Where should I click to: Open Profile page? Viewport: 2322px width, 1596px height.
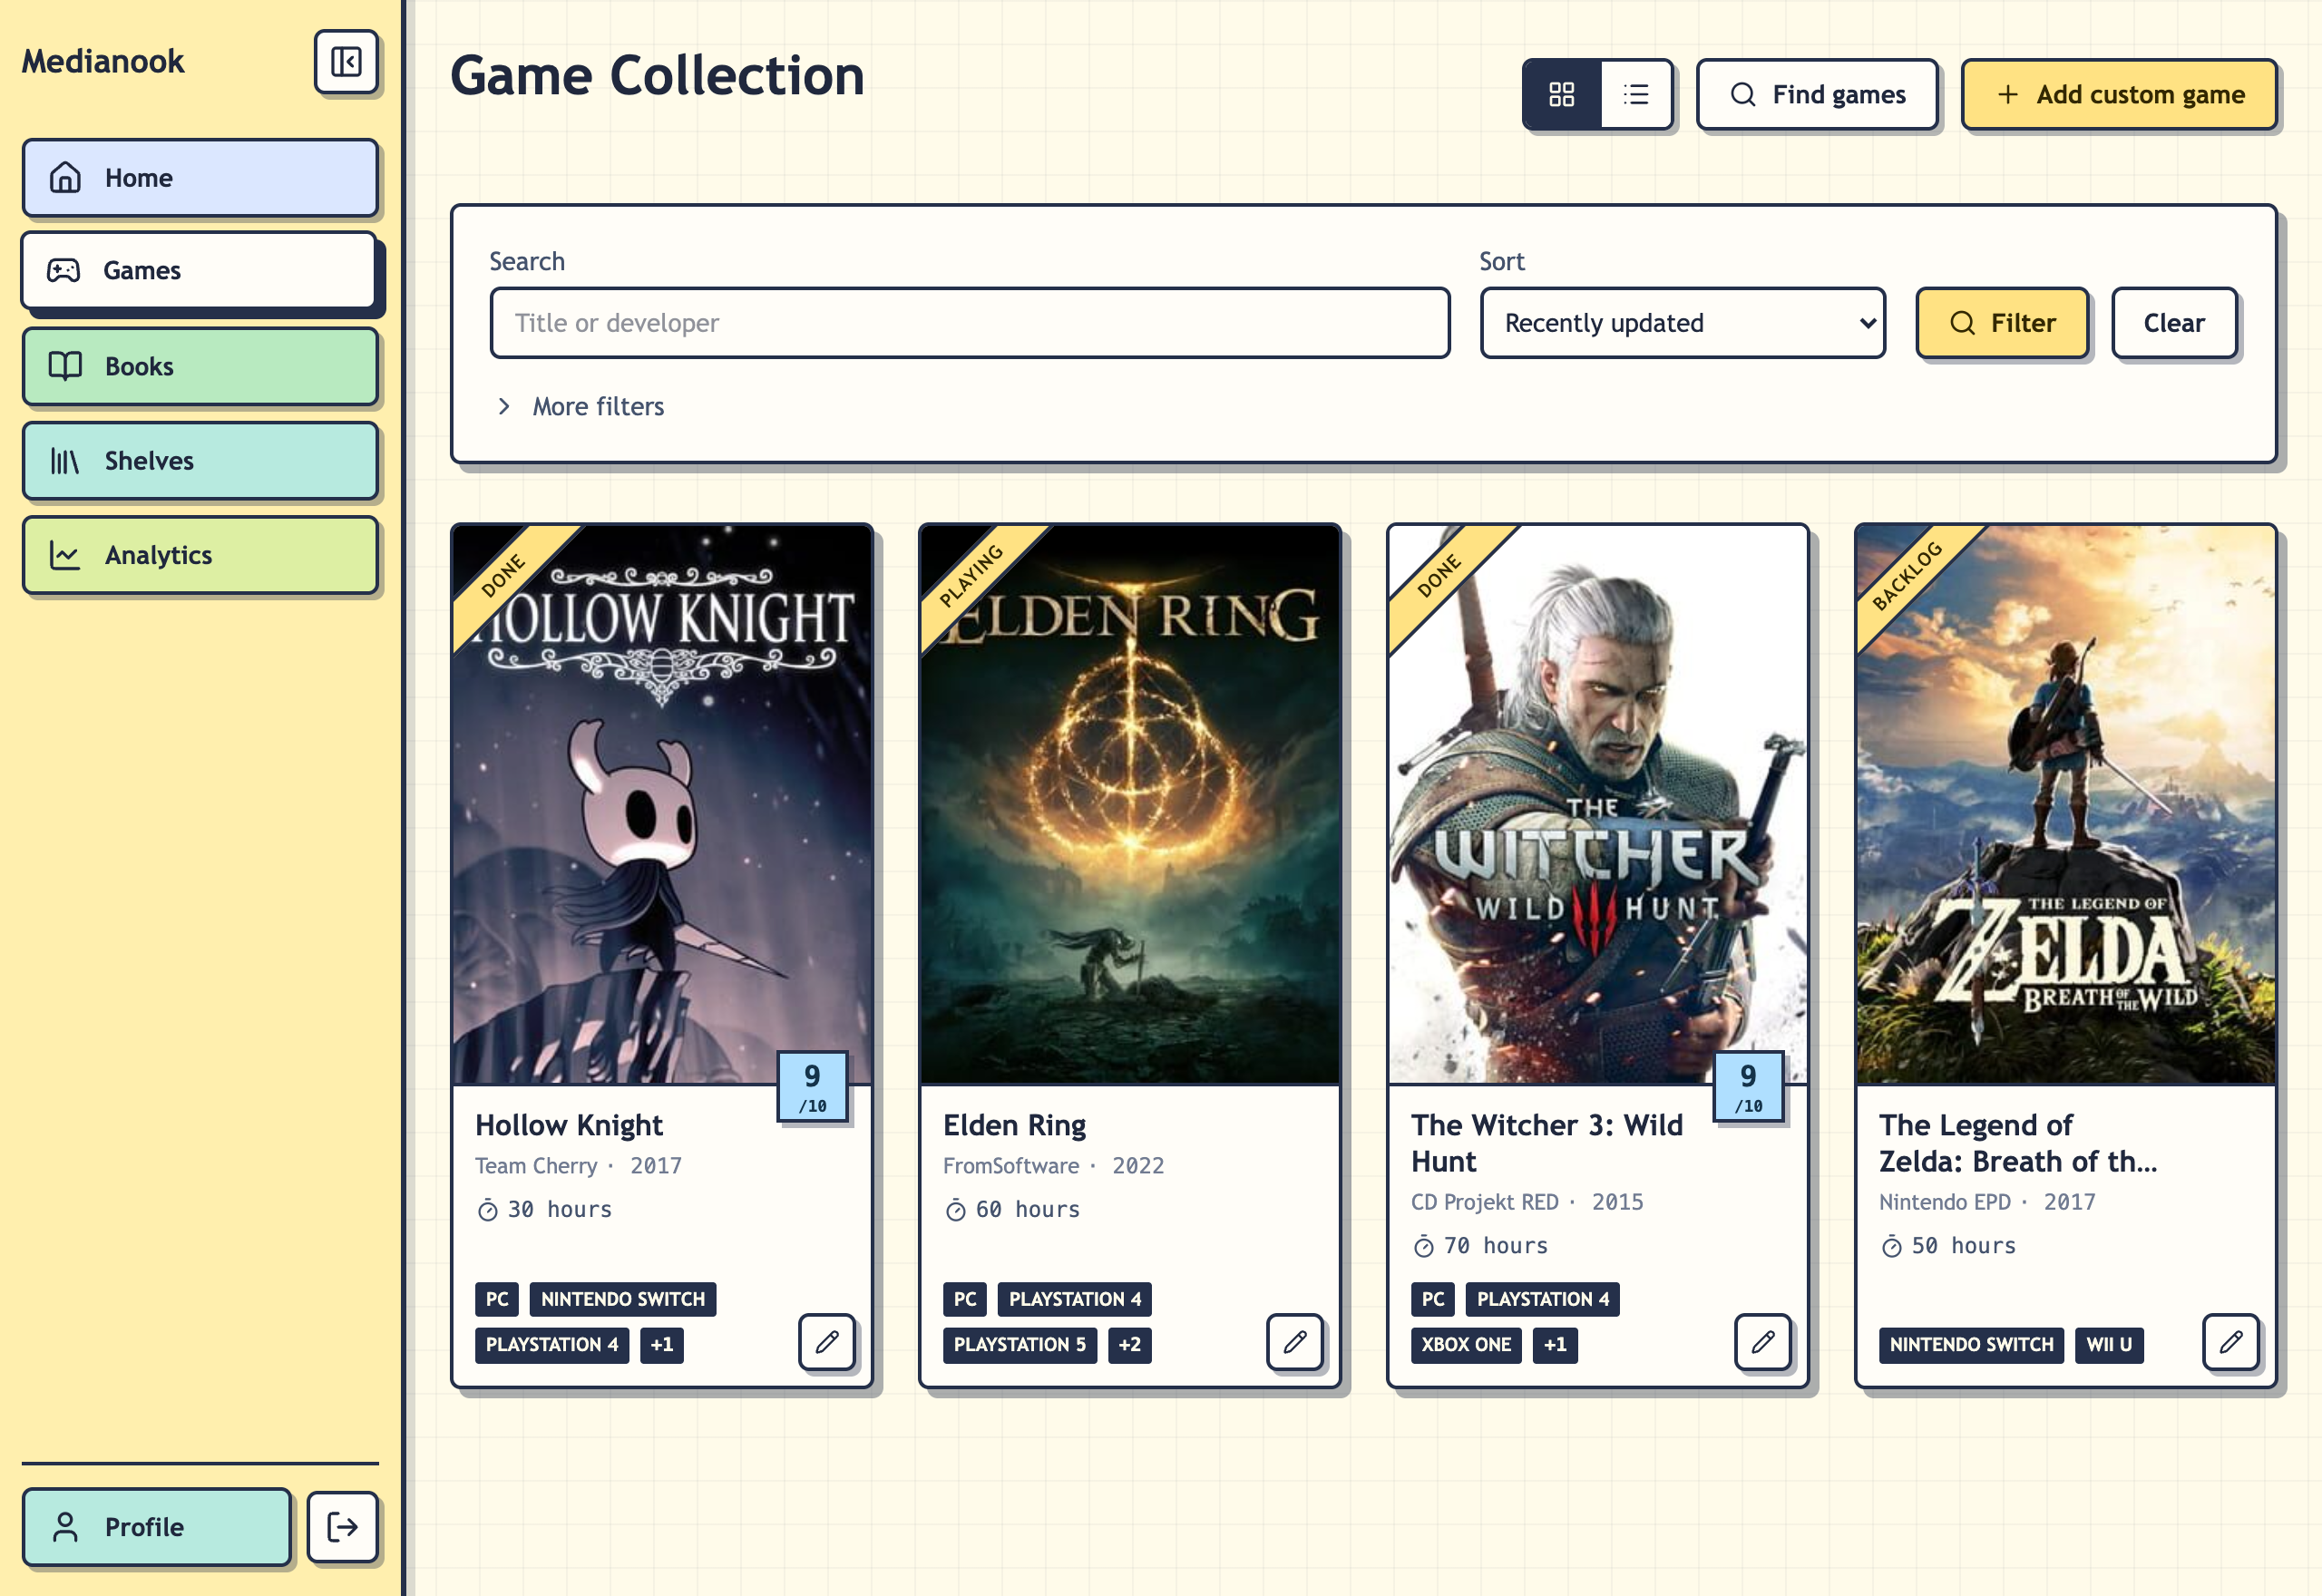point(157,1526)
